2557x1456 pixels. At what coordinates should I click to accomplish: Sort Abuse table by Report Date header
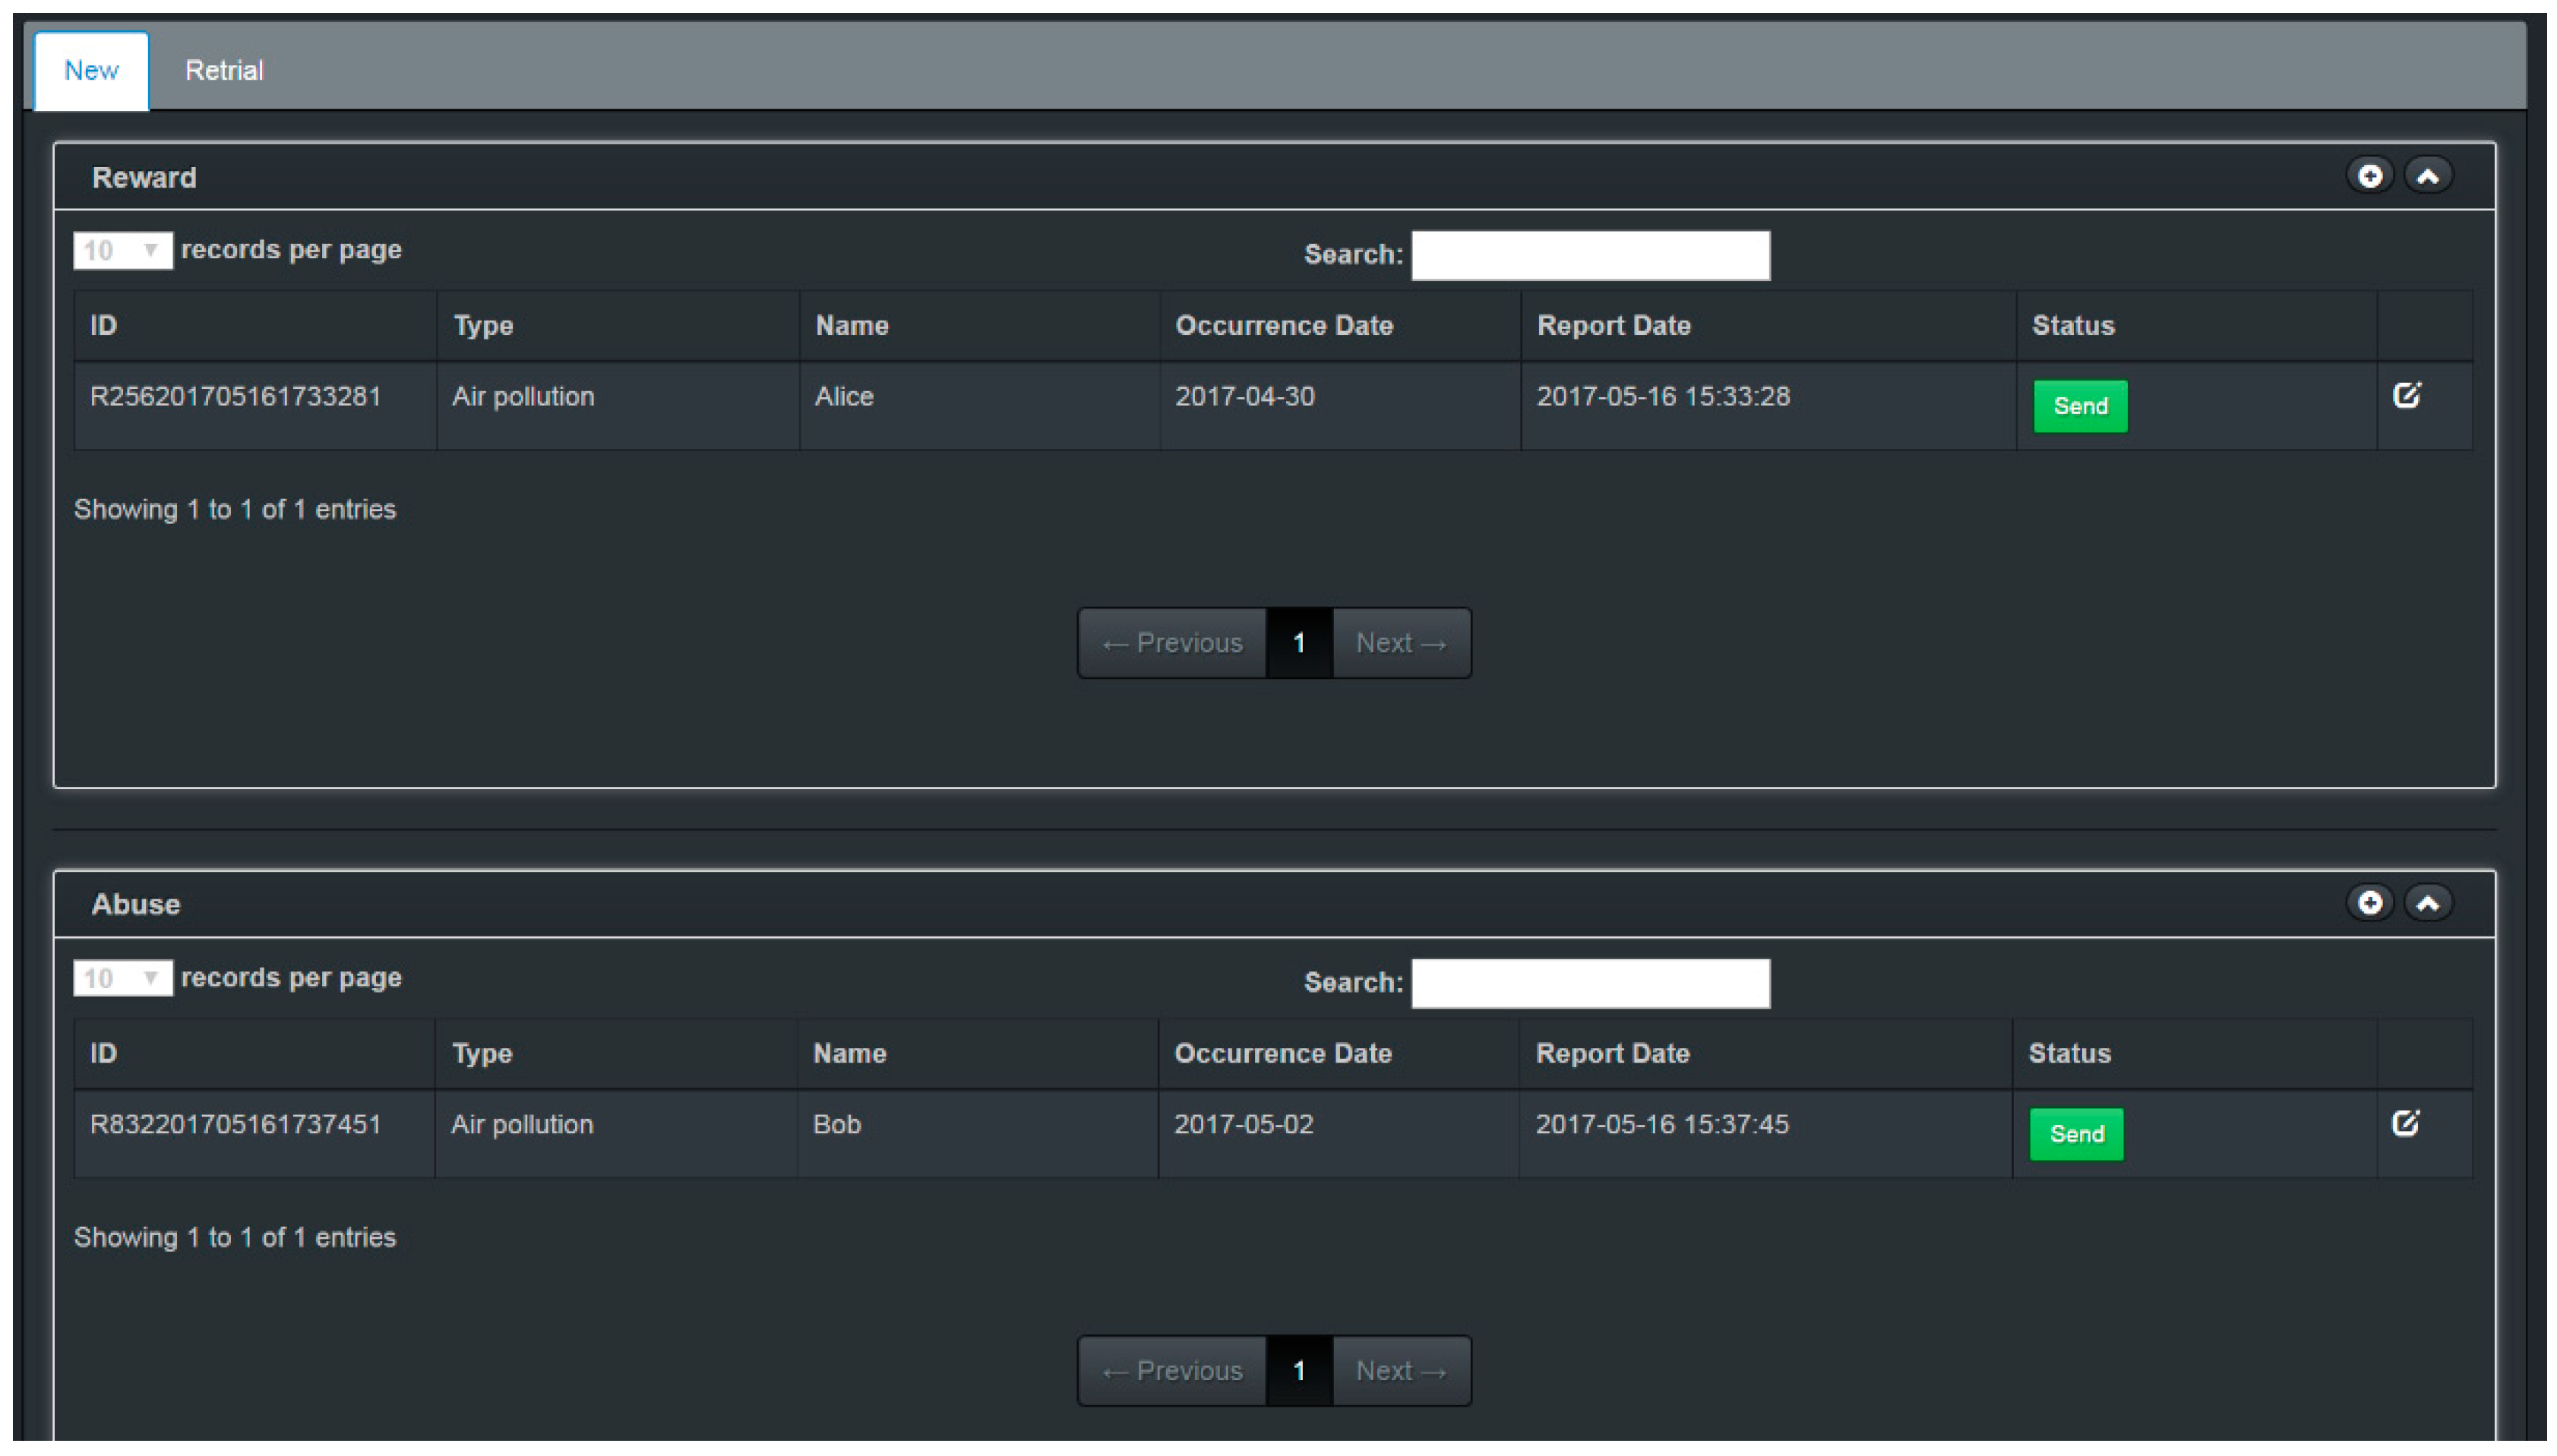(1612, 1054)
